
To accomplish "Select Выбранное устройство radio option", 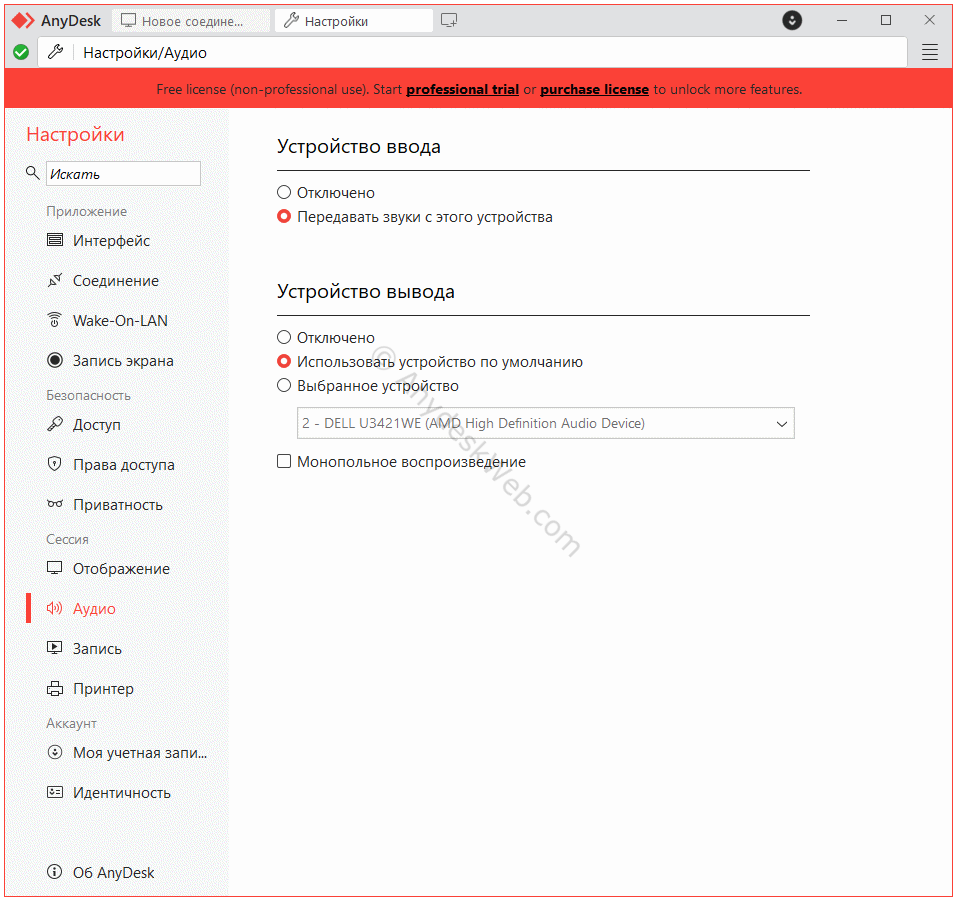I will tap(284, 386).
